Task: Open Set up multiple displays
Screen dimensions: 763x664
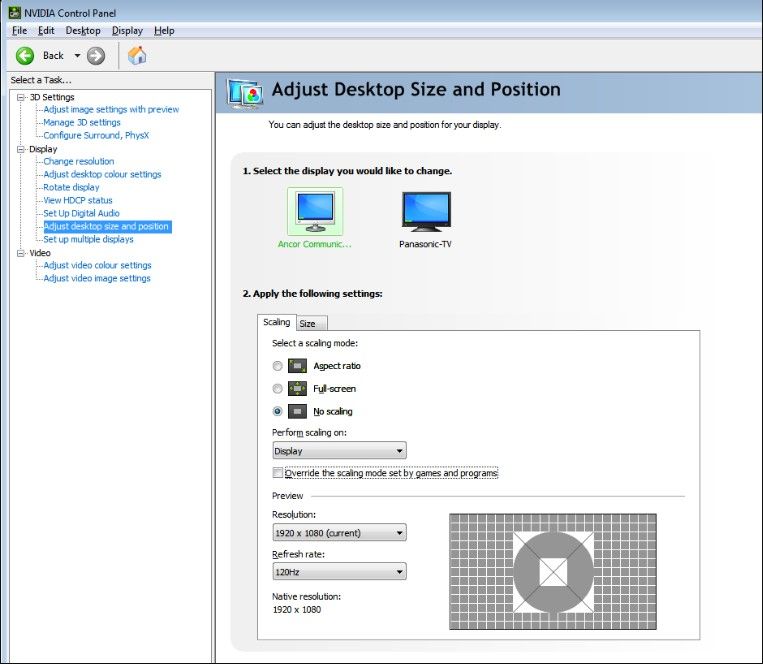Action: tap(88, 239)
